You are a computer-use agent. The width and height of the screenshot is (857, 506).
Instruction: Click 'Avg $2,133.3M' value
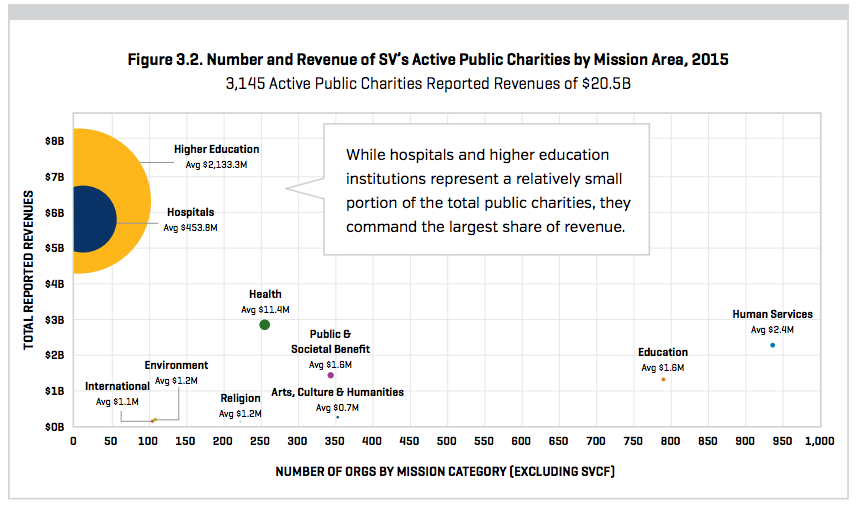(x=216, y=164)
